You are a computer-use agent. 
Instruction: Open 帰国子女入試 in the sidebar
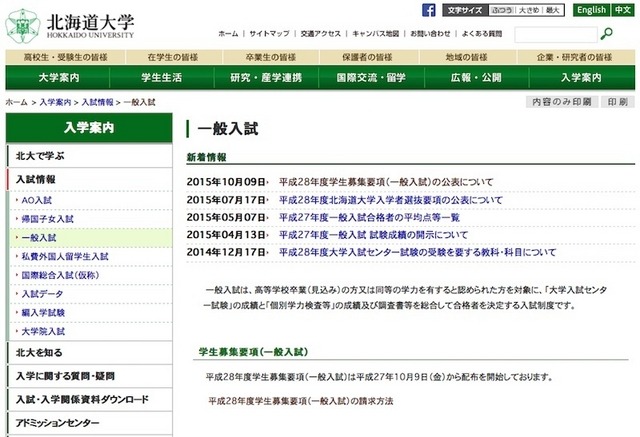coord(47,219)
